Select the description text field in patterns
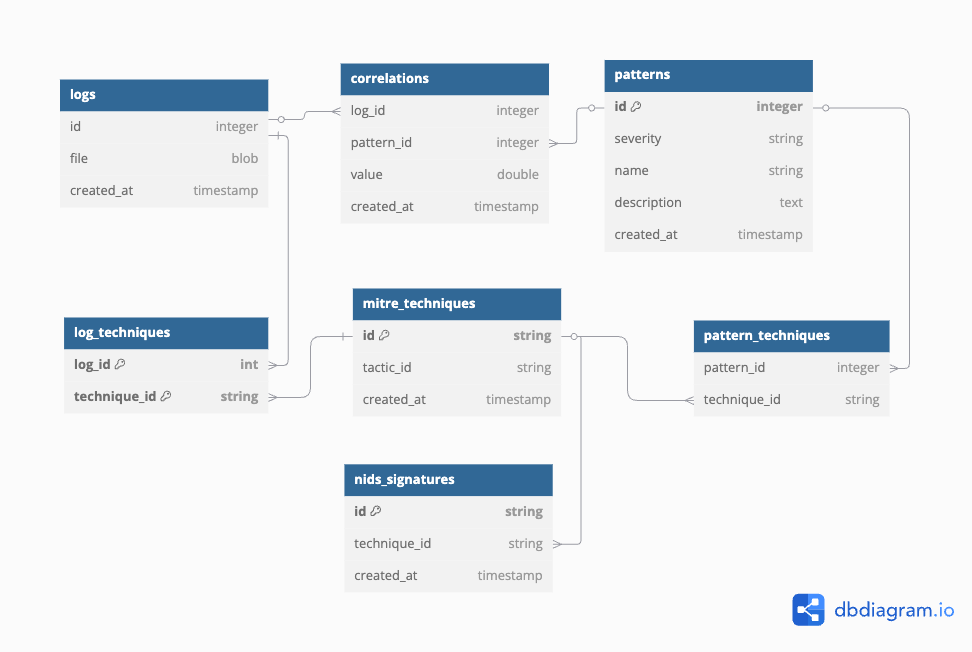 point(708,203)
